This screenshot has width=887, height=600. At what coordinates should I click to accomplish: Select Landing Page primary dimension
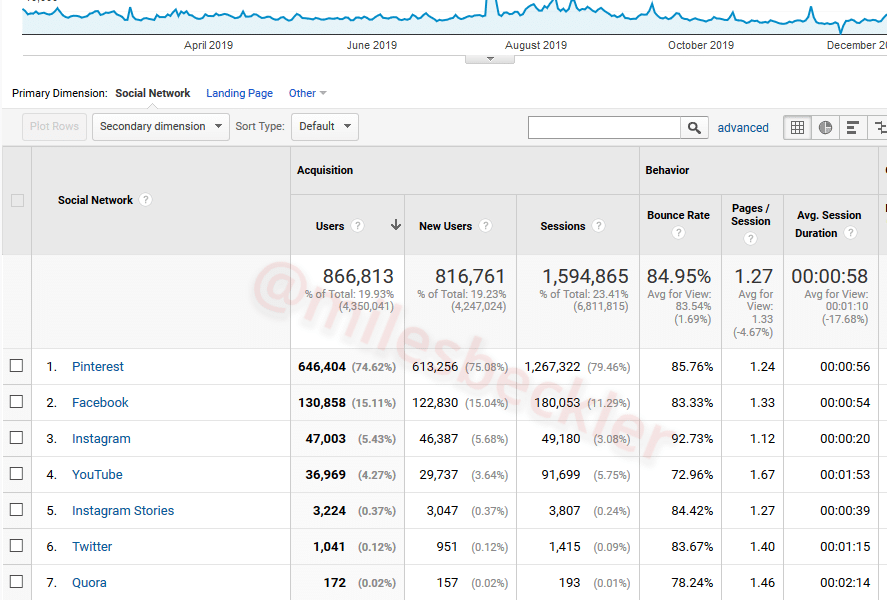pos(239,93)
